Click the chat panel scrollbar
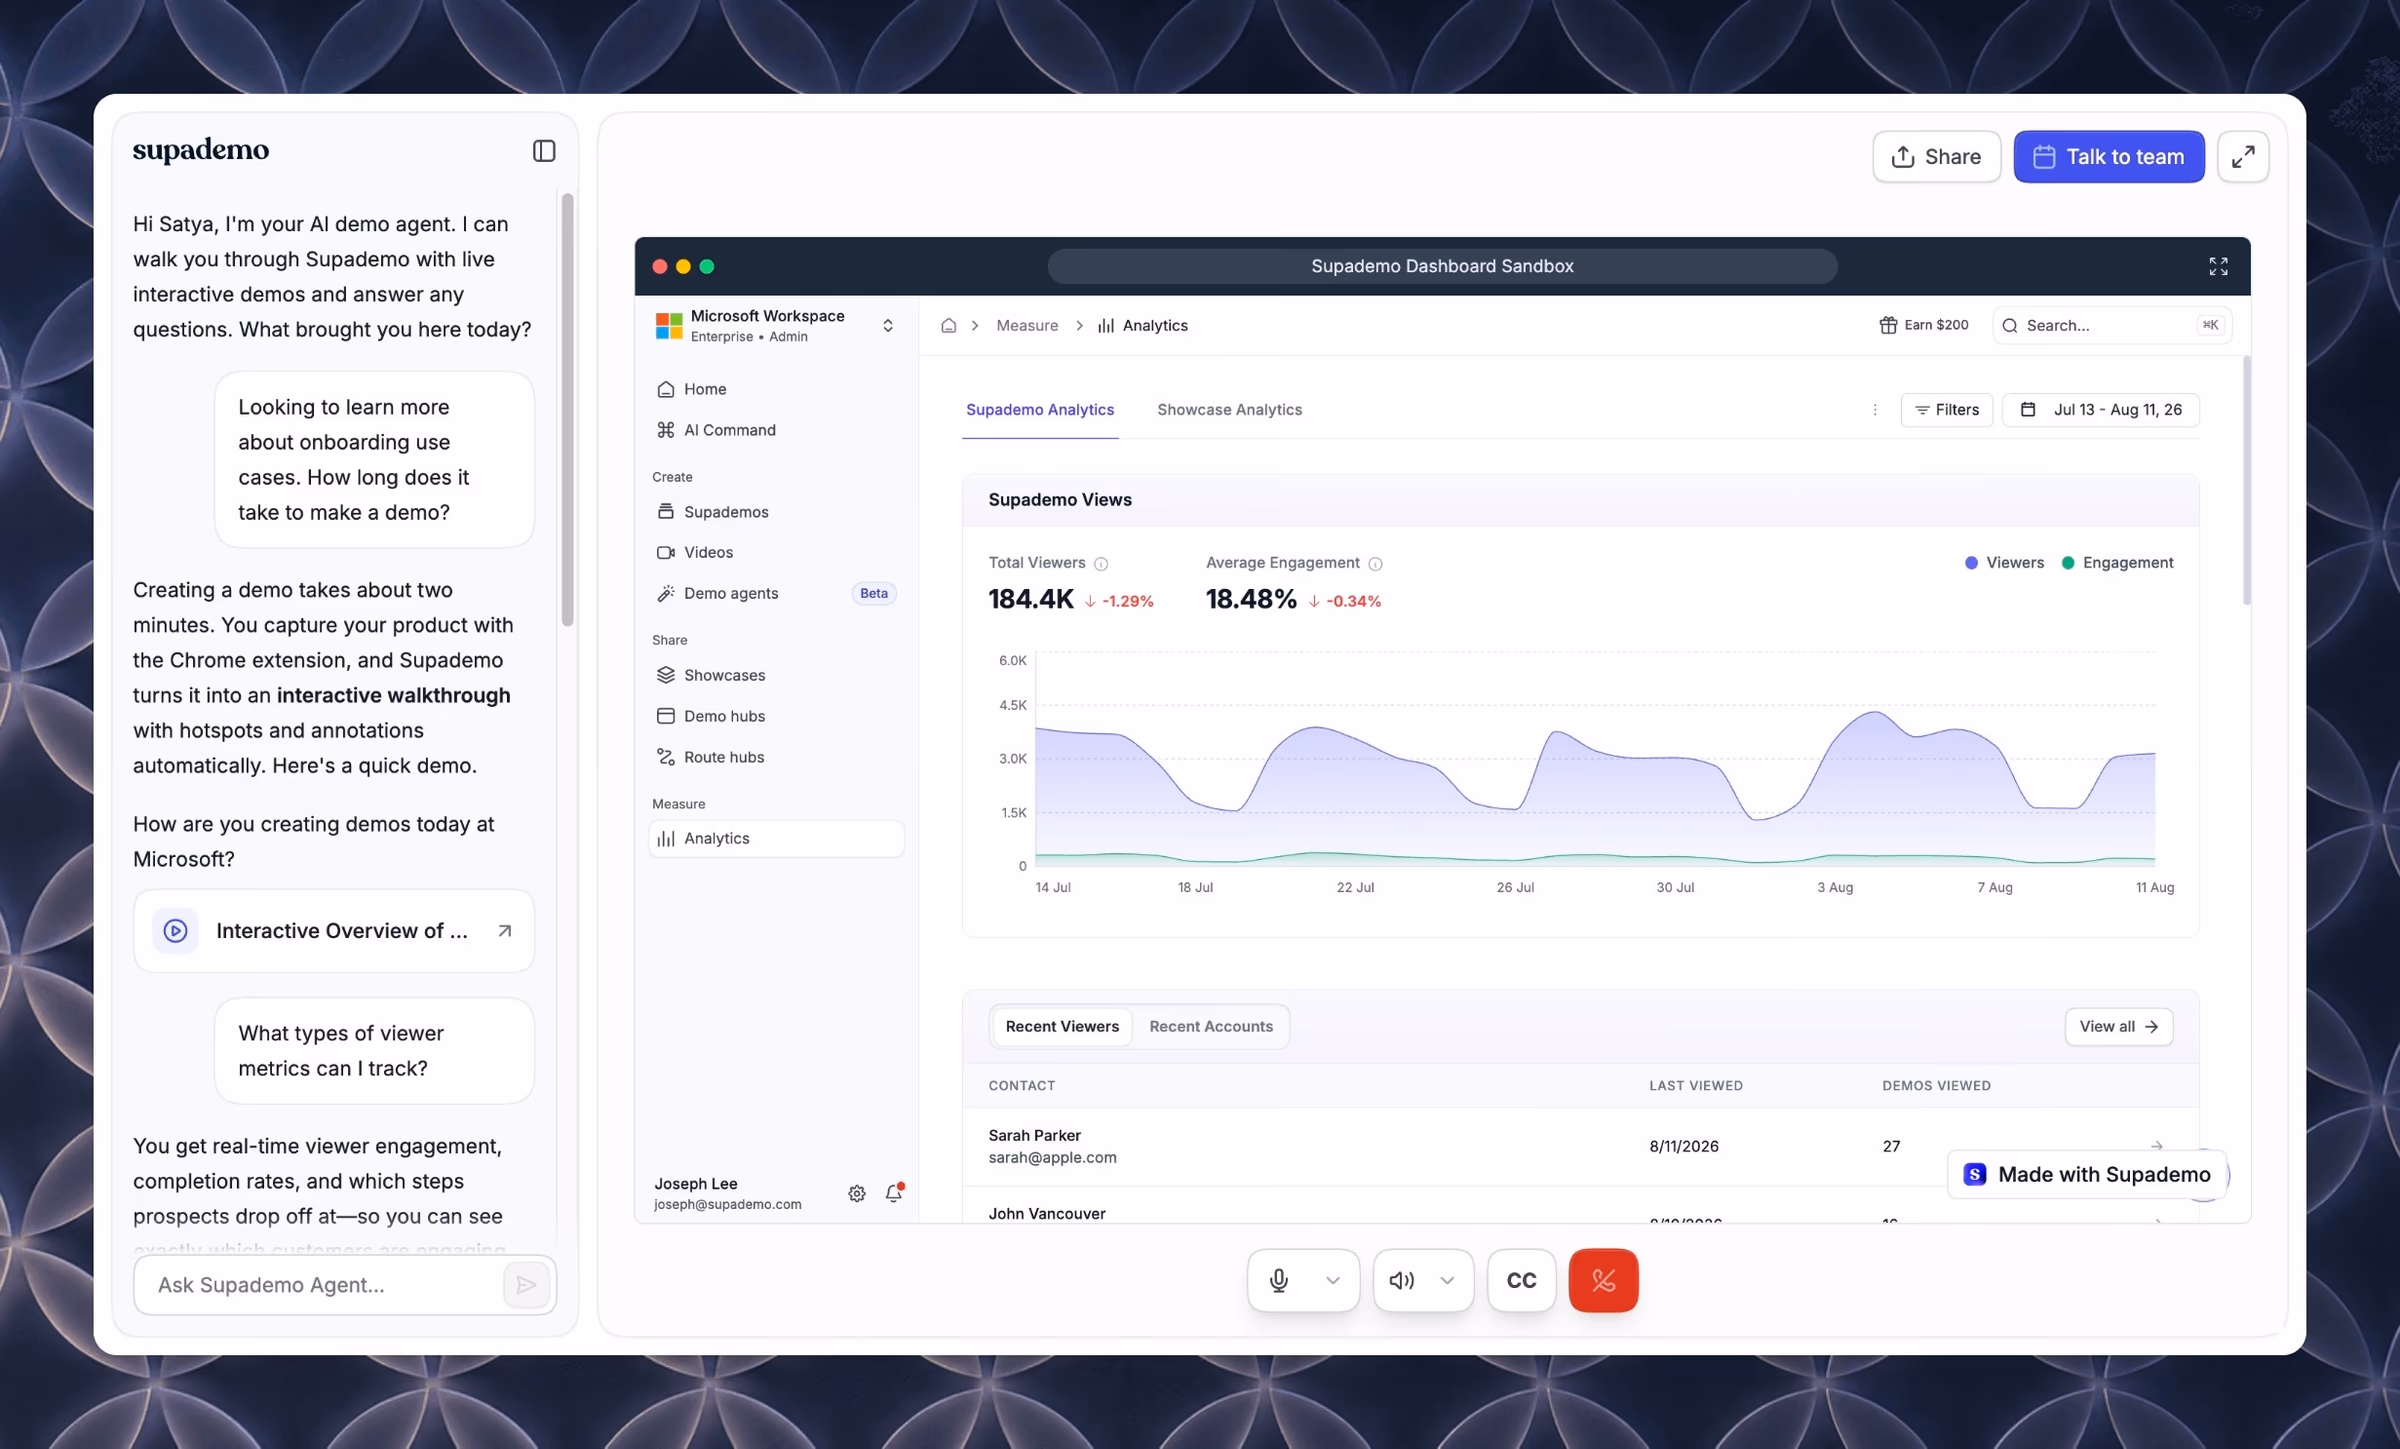This screenshot has width=2400, height=1449. [567, 410]
